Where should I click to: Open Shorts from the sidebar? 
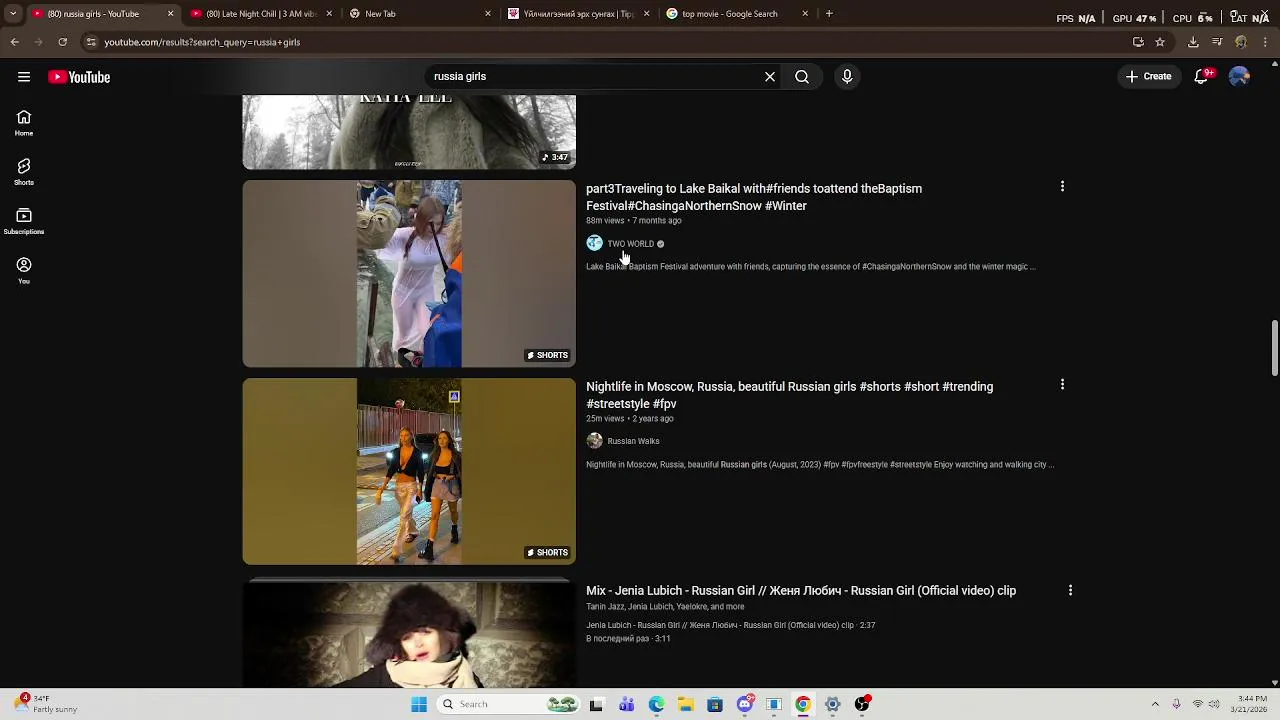click(x=24, y=172)
